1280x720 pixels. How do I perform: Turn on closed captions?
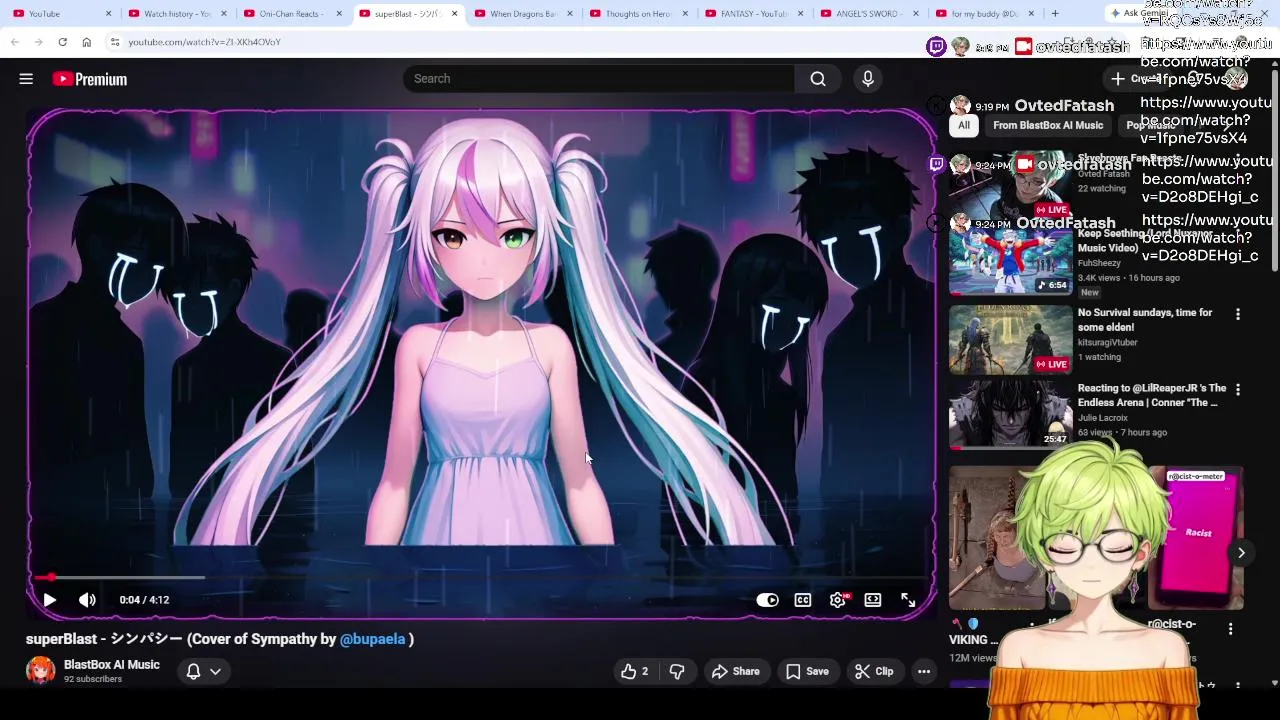802,600
